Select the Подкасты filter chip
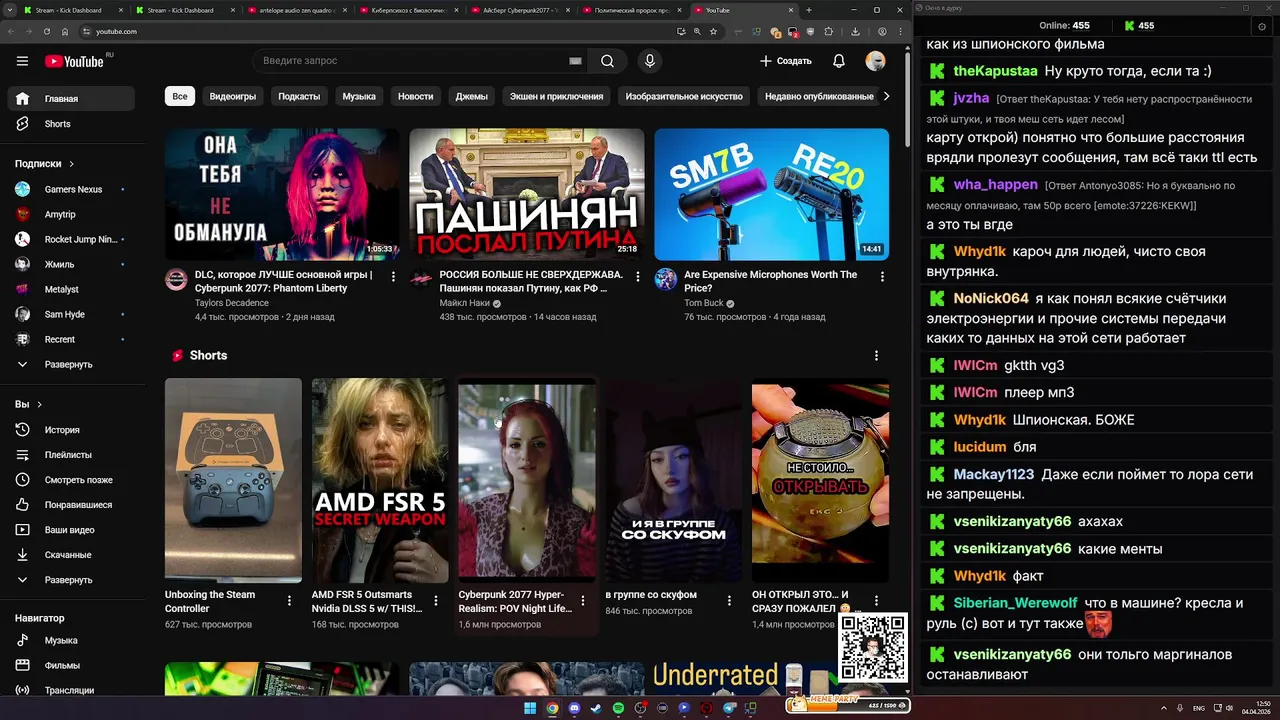 299,97
